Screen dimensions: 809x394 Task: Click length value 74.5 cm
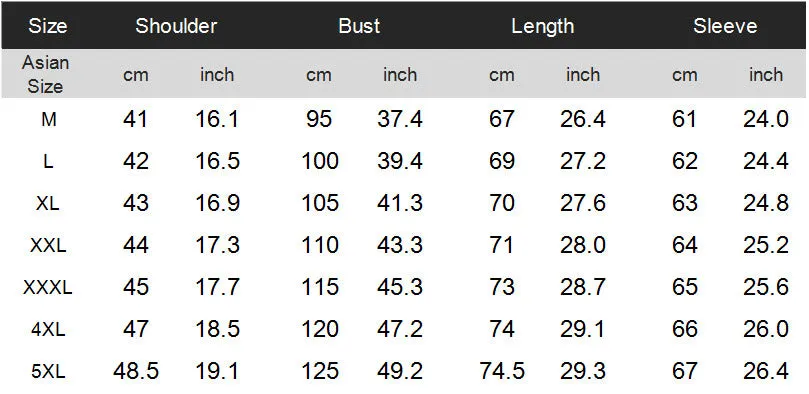502,371
